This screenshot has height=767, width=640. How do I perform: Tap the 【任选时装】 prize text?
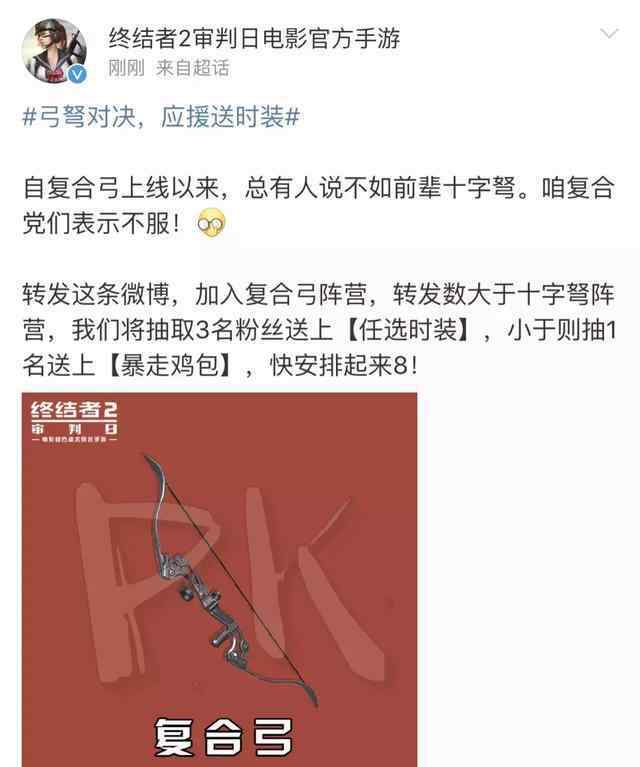pyautogui.click(x=409, y=330)
